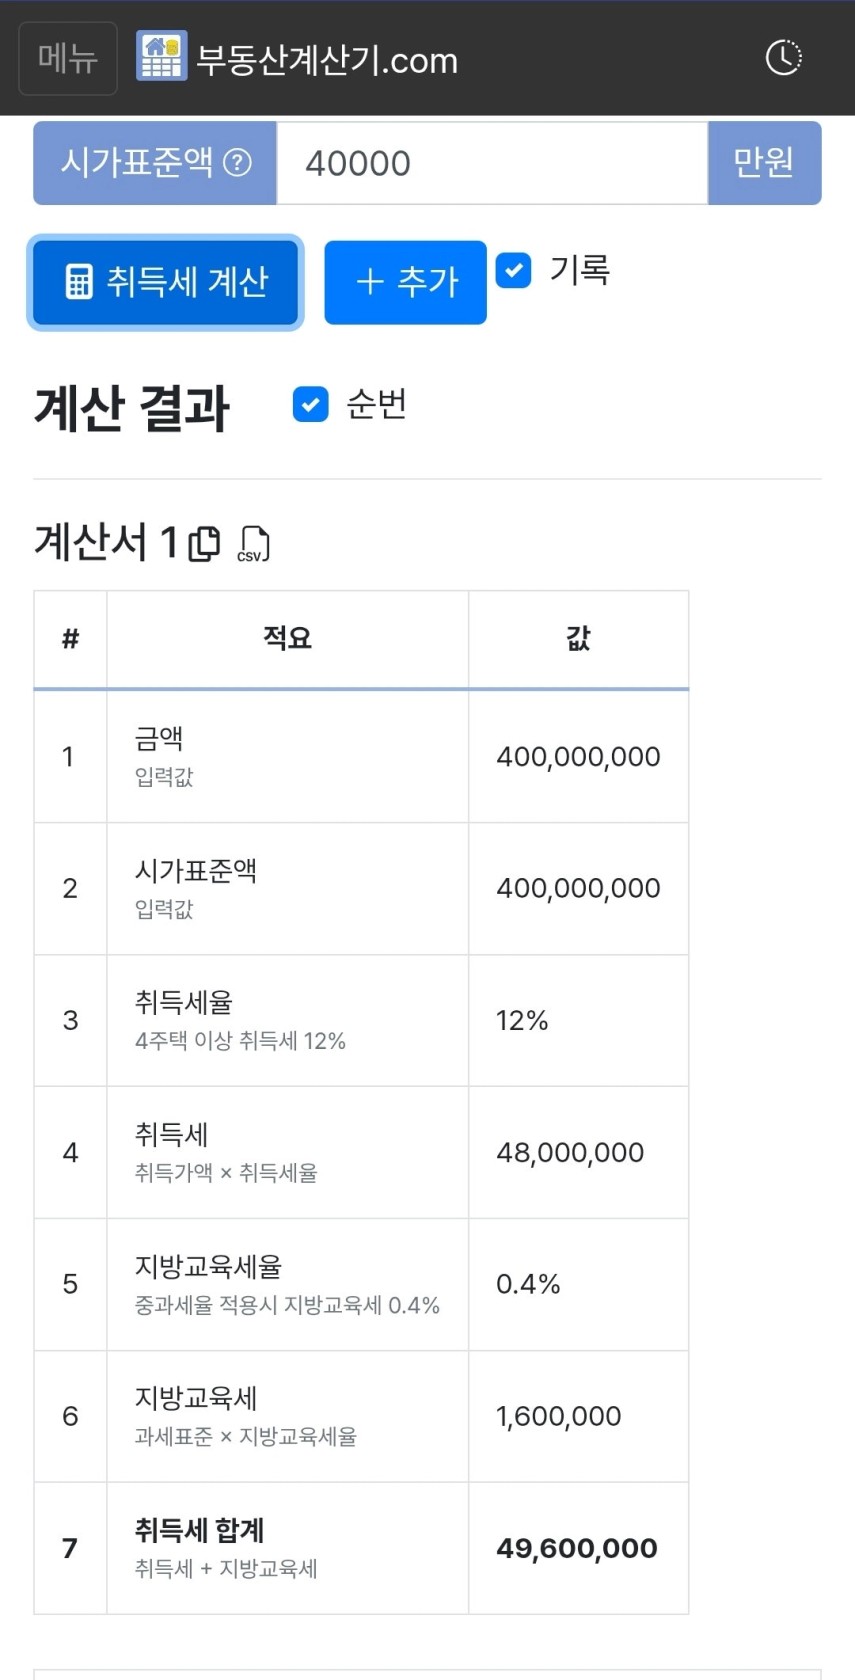Screen dimensions: 855x1680
Task: Select the 취득세 합계 value 49,600,000
Action: [577, 1548]
